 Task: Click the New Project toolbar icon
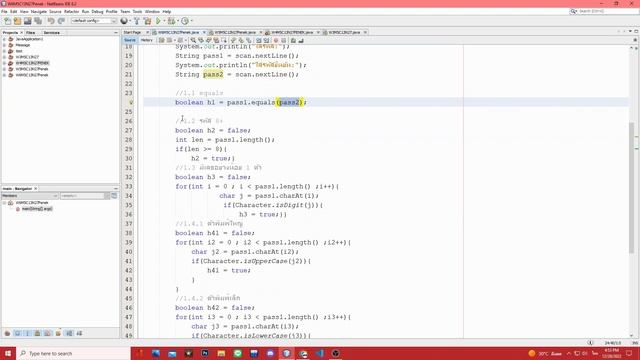[x=17, y=21]
